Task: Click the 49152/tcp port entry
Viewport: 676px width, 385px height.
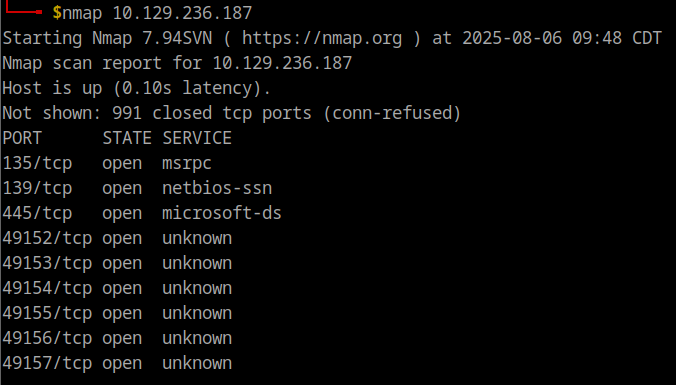Action: 47,238
